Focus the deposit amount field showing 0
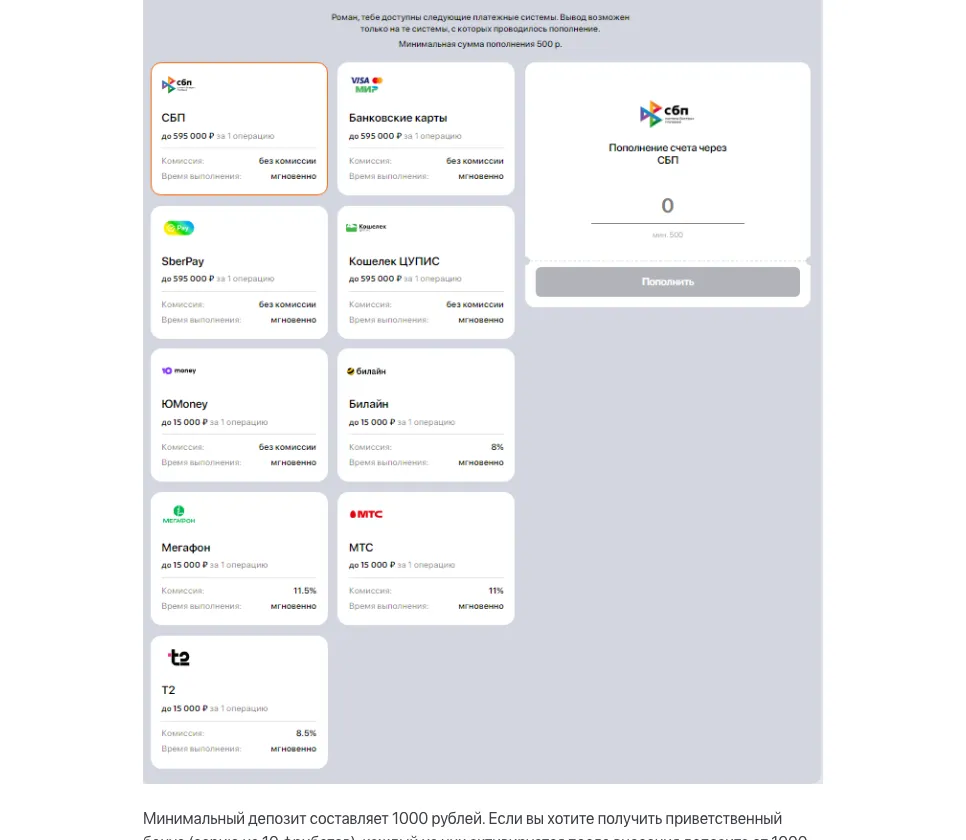Image resolution: width=966 pixels, height=840 pixels. tap(667, 206)
